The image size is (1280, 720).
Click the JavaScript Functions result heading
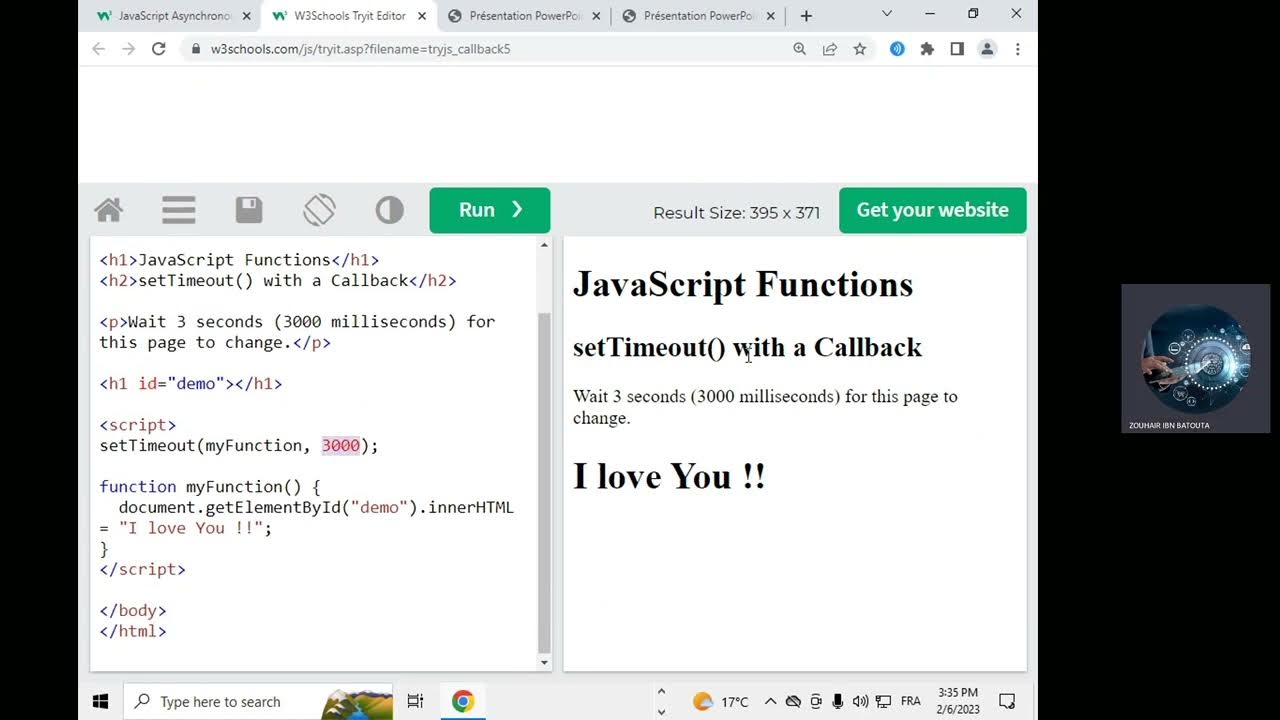coord(743,285)
